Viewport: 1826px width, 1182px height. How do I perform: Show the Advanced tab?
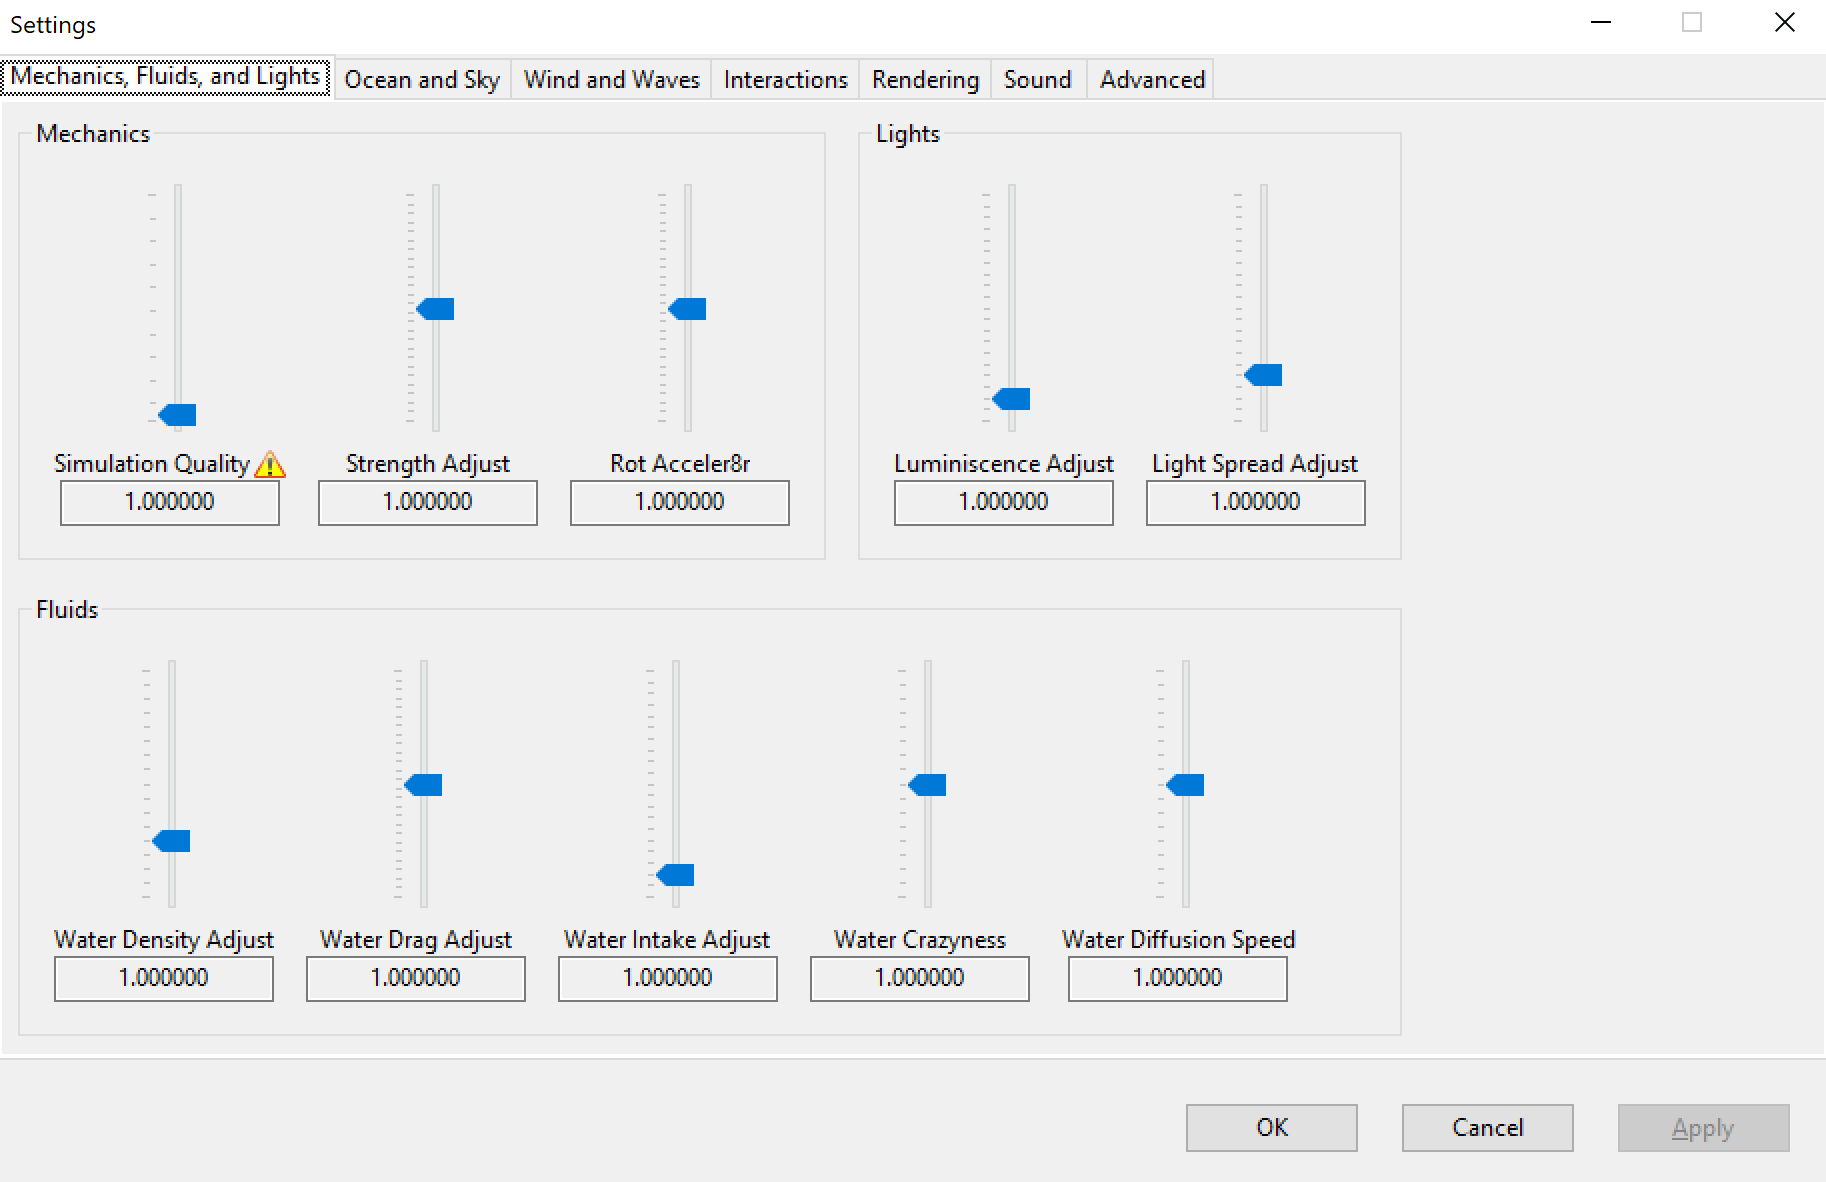(1152, 80)
